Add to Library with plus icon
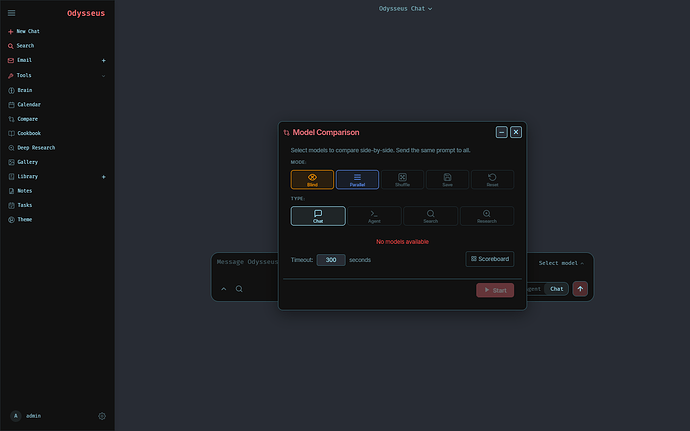This screenshot has height=431, width=690. [103, 177]
